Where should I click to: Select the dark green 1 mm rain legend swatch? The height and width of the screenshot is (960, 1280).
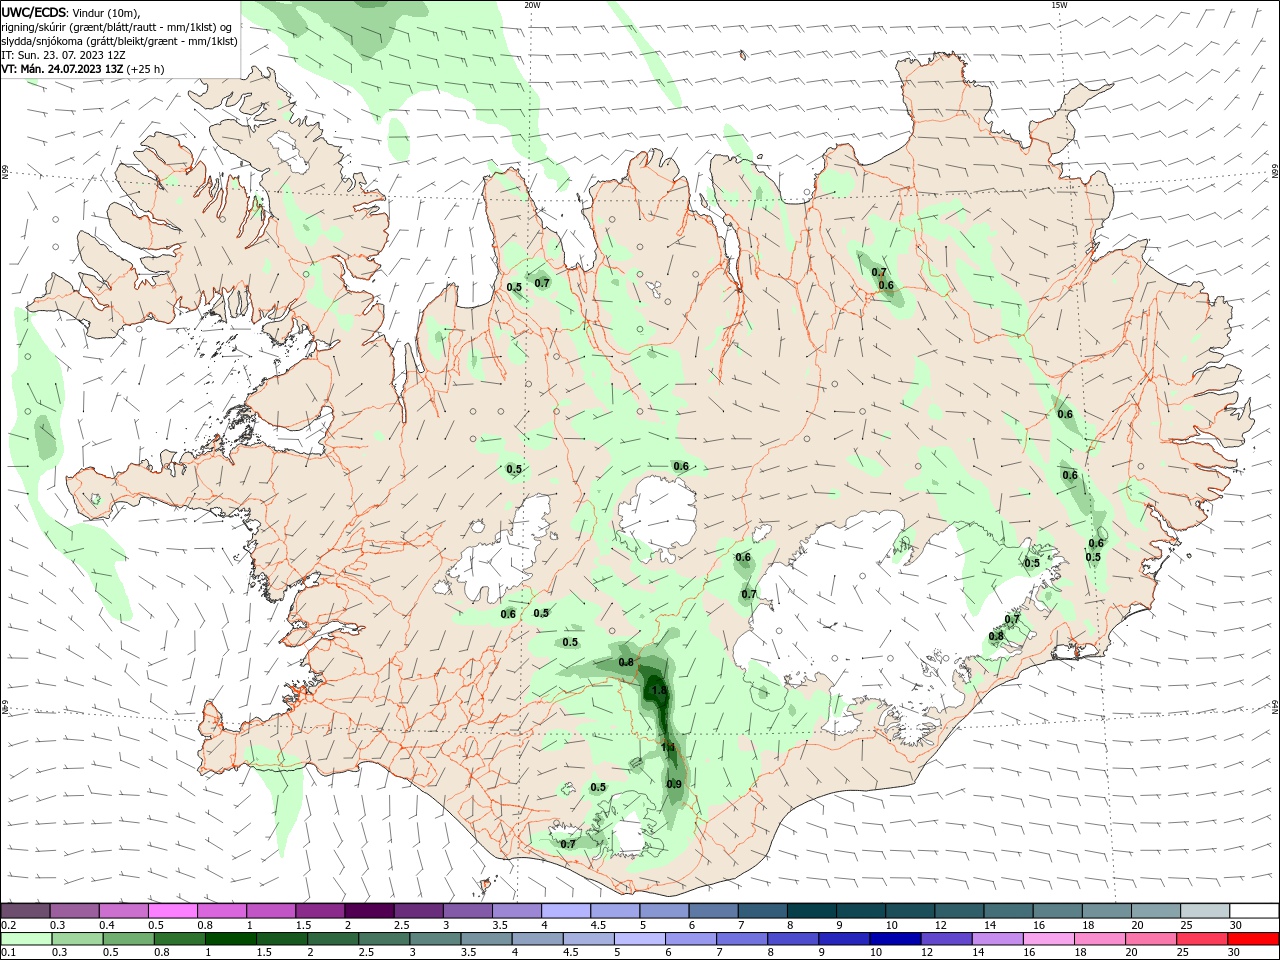click(x=232, y=939)
